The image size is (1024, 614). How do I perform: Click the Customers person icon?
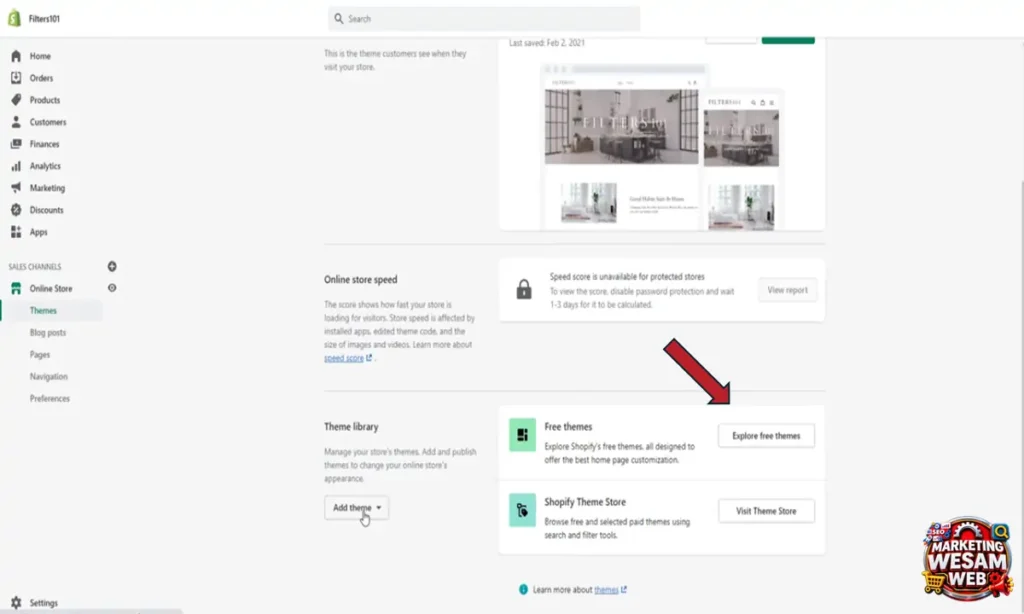(16, 122)
